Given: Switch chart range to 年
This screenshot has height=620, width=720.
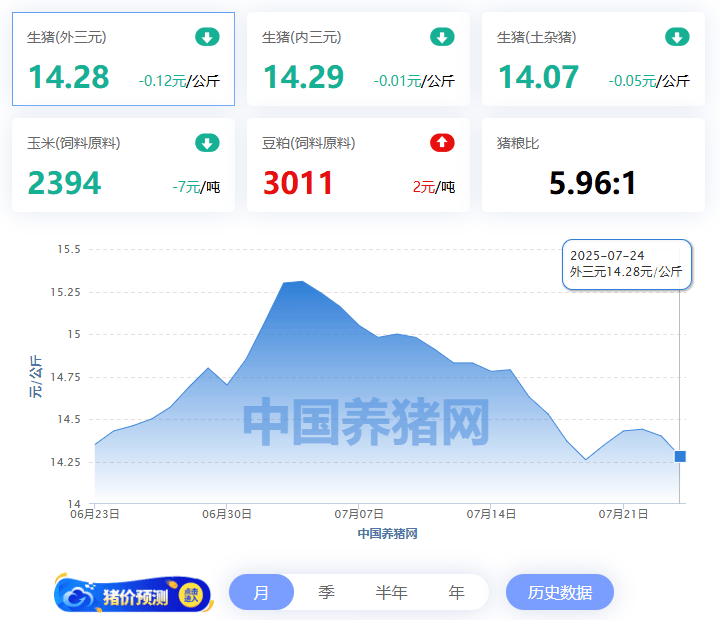Looking at the screenshot, I should (x=456, y=592).
